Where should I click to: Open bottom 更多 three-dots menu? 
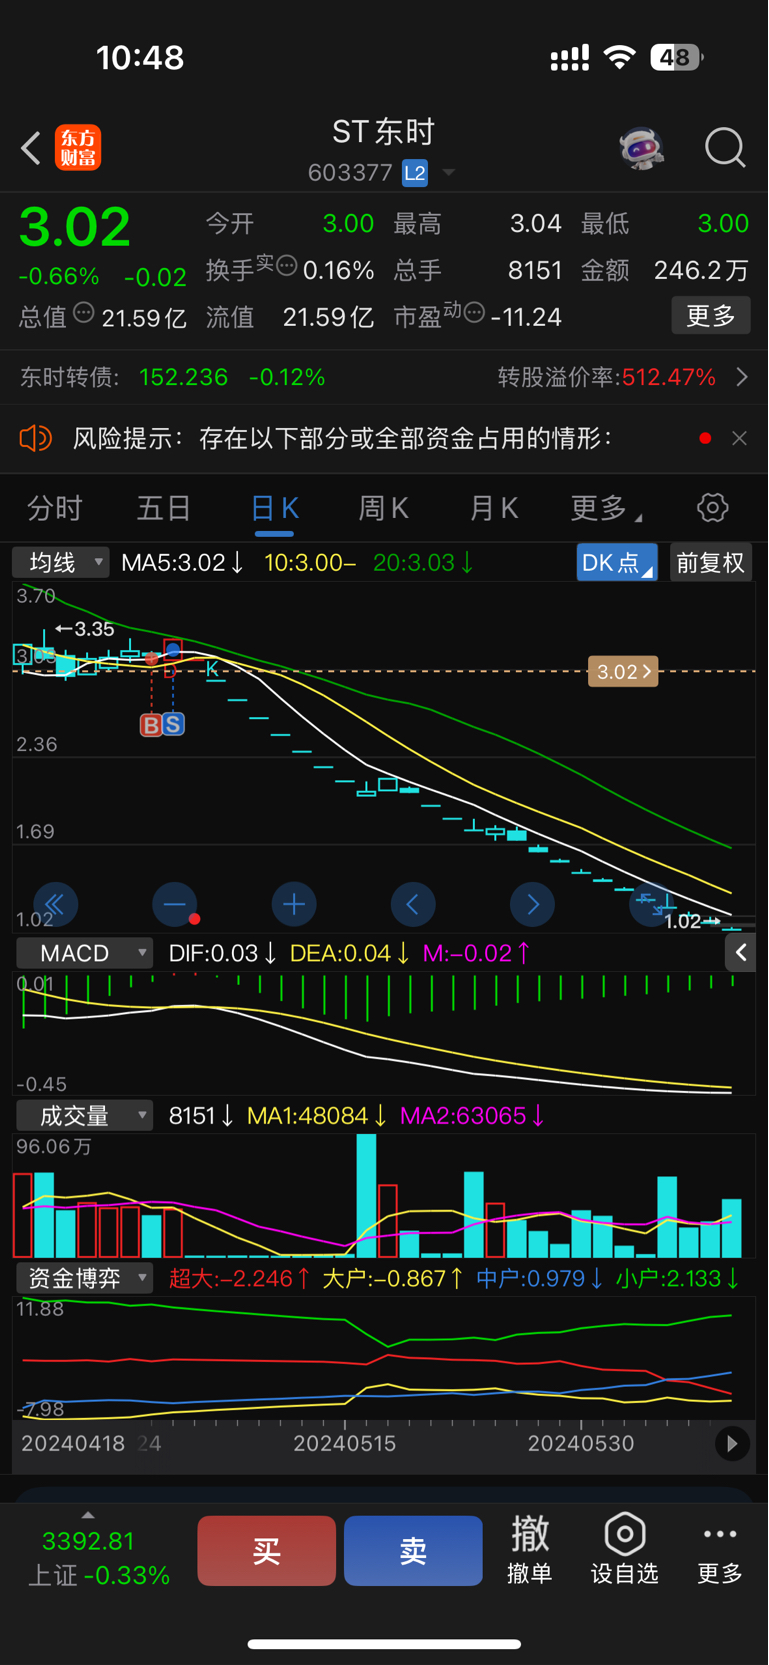click(720, 1553)
